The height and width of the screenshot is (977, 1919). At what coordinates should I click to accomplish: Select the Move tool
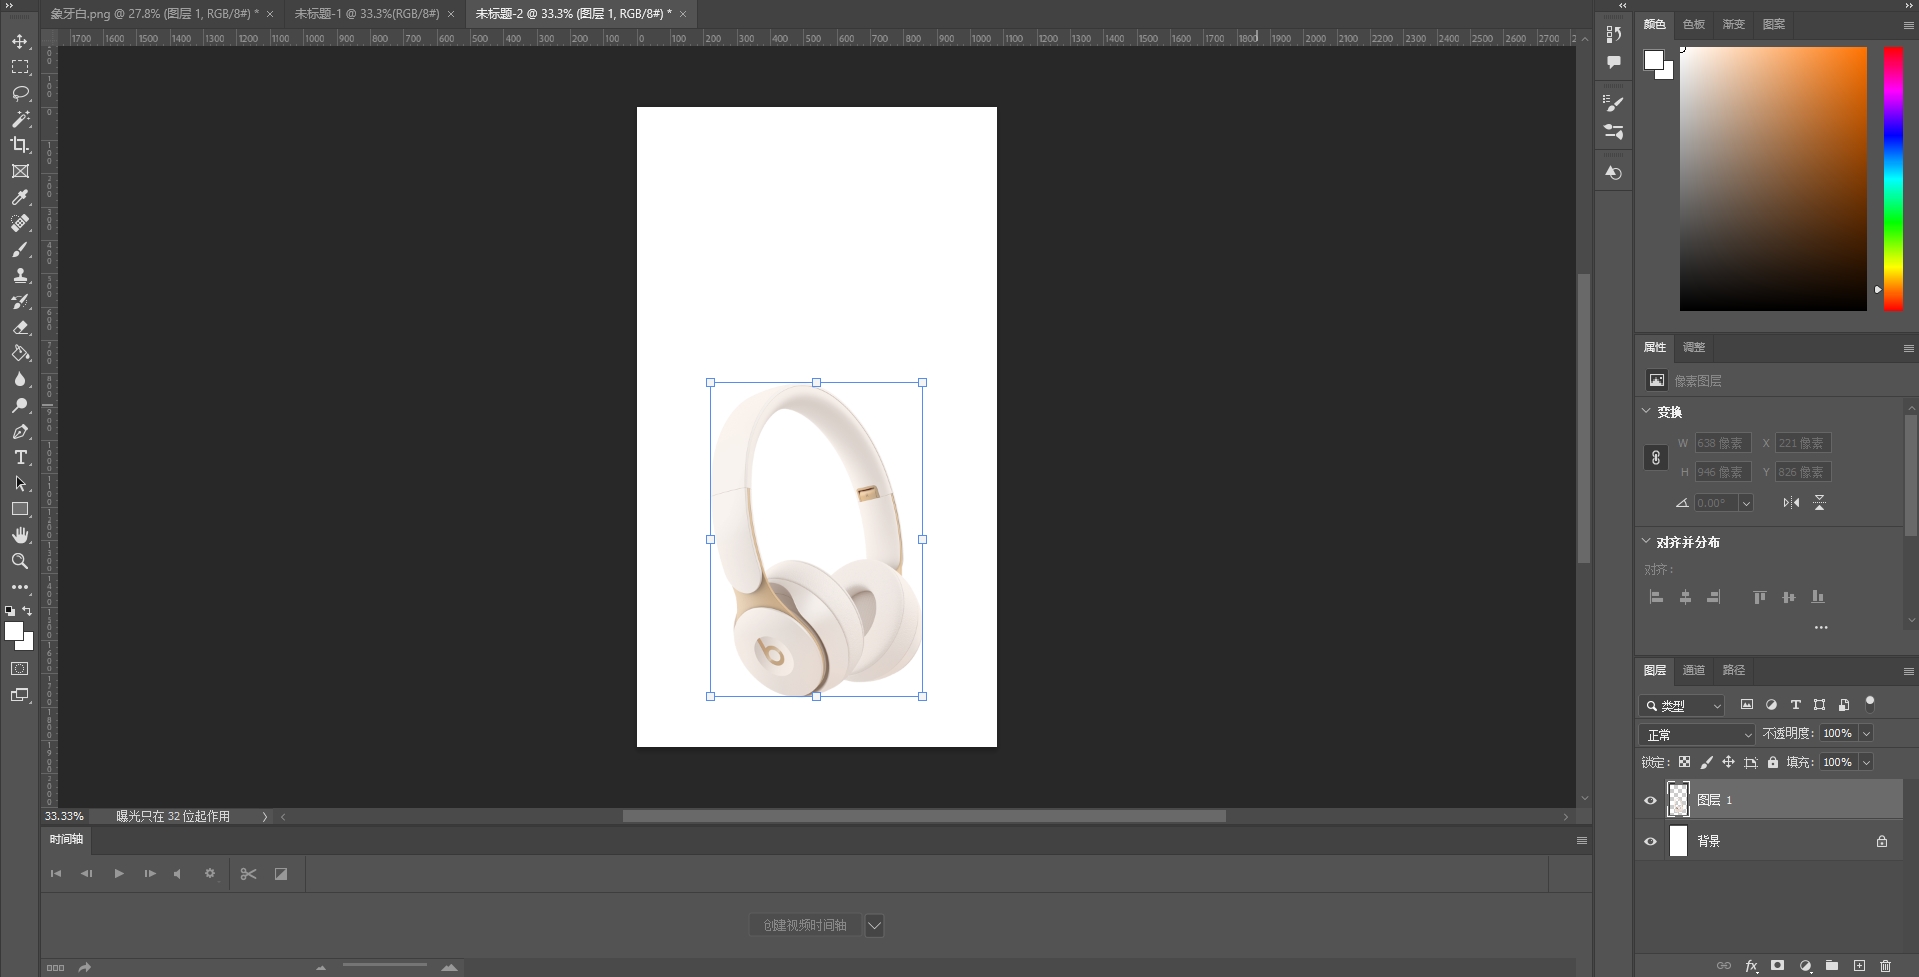pyautogui.click(x=20, y=42)
